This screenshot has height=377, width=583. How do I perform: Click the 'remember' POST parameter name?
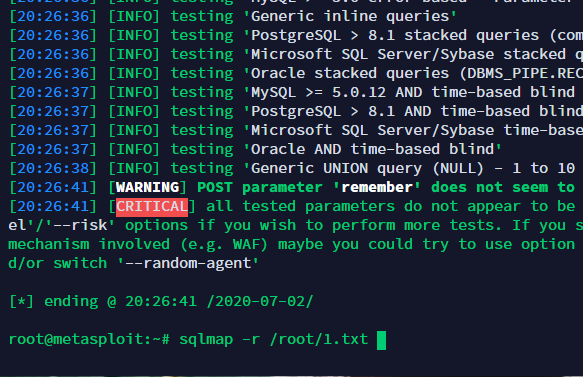pos(377,187)
